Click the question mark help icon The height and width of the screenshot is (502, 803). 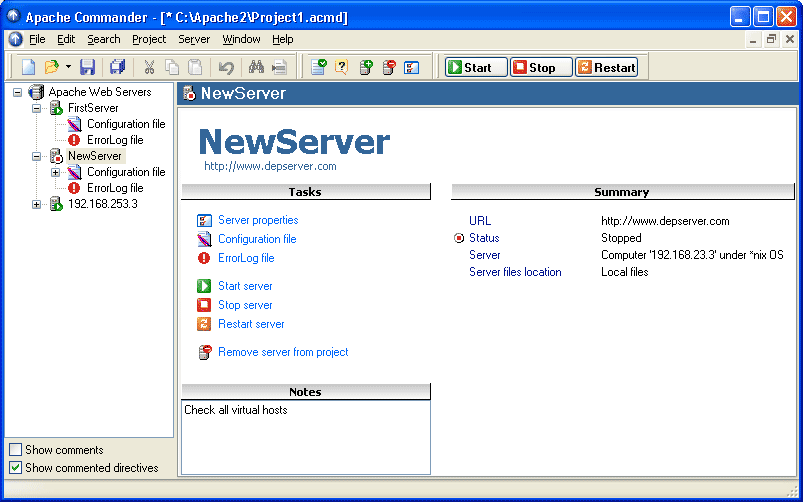click(x=342, y=67)
